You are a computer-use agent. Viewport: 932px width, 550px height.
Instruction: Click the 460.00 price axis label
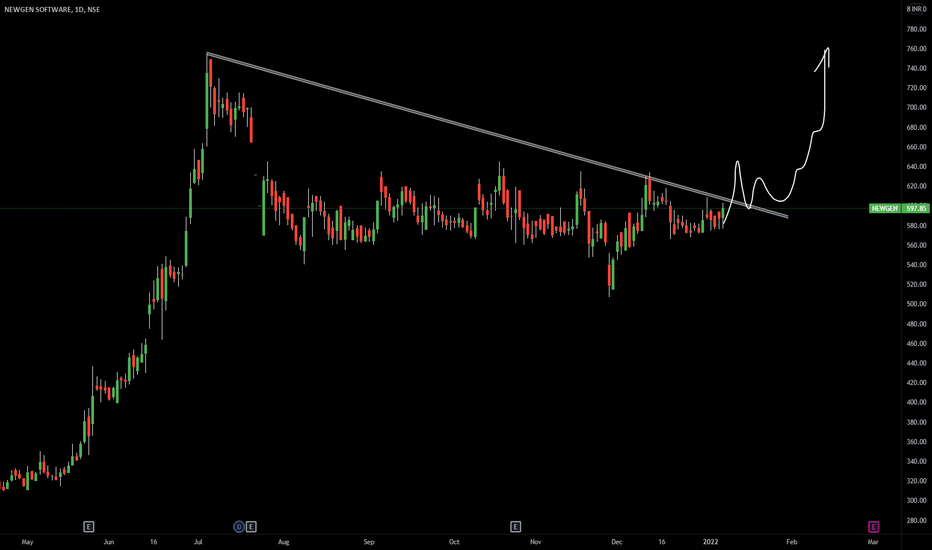917,343
